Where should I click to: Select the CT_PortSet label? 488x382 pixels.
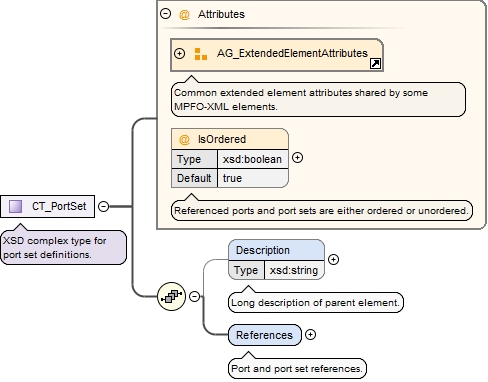59,206
